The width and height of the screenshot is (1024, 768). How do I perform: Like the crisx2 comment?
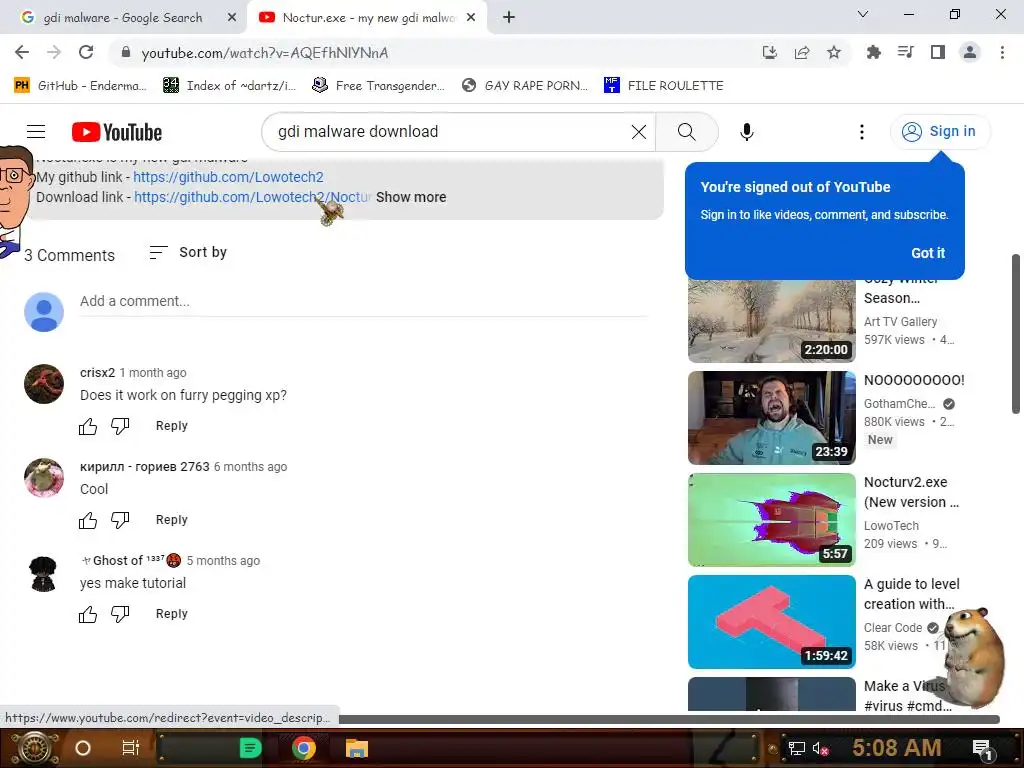pos(88,426)
